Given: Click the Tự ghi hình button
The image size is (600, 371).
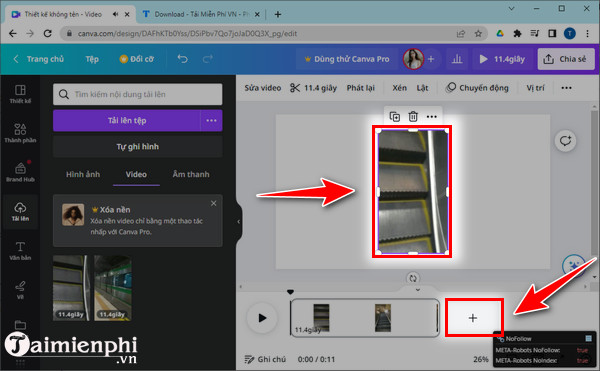Looking at the screenshot, I should point(137,146).
